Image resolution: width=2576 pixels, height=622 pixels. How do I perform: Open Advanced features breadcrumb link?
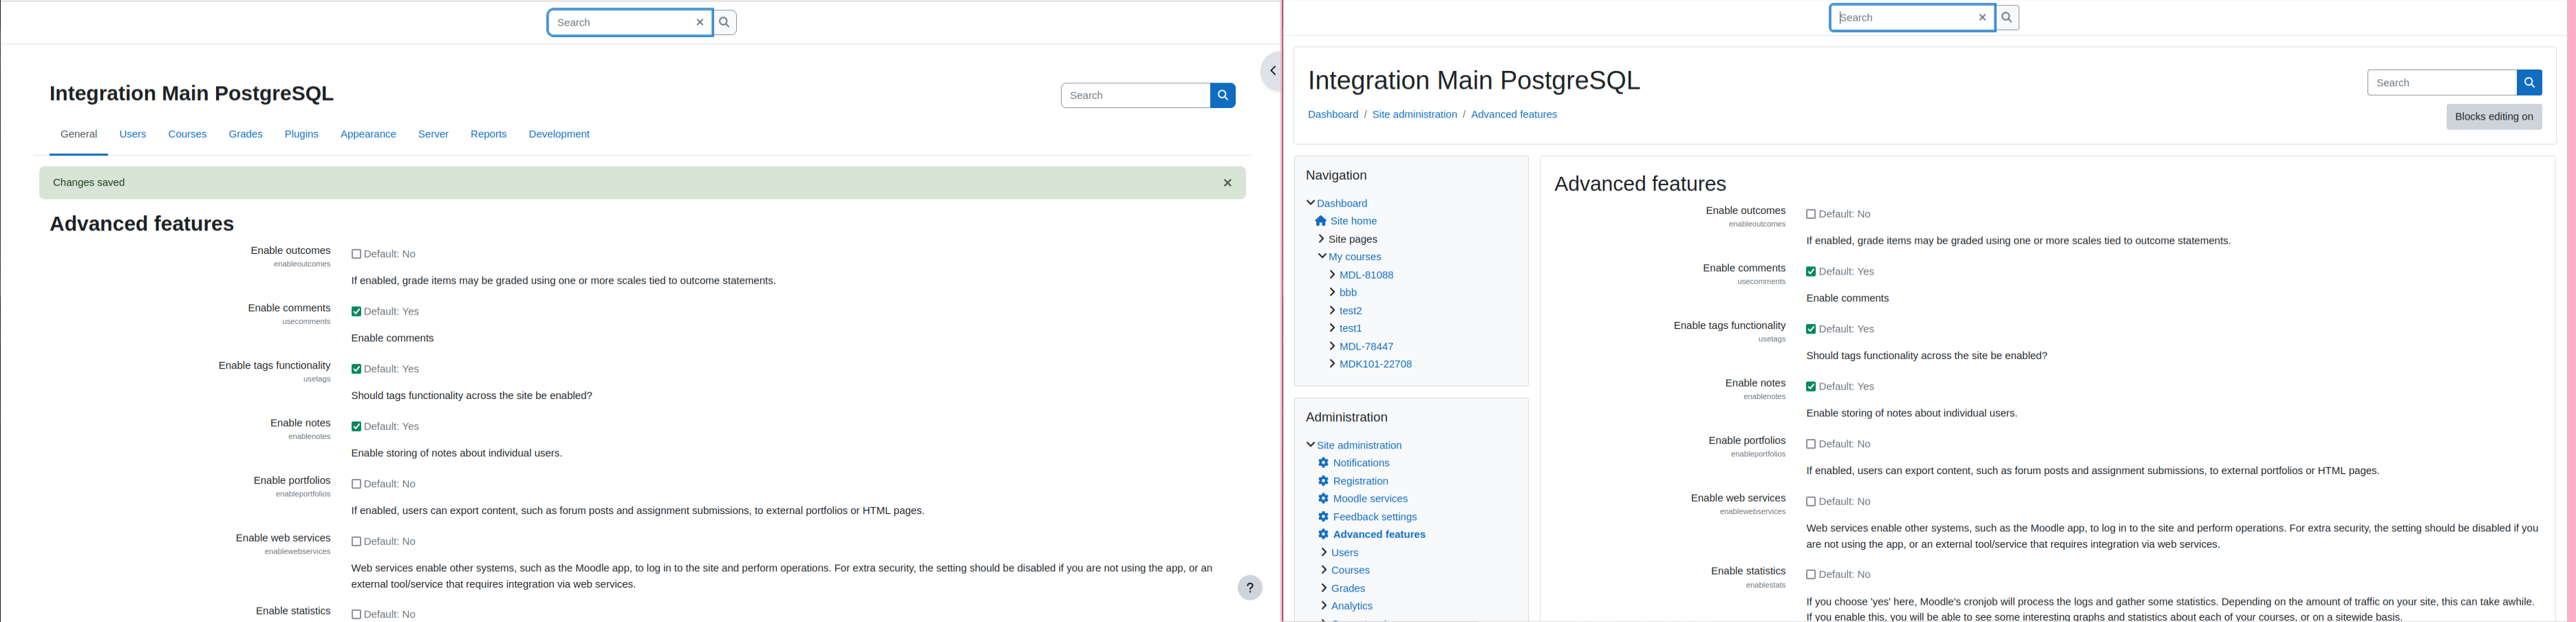(1514, 115)
